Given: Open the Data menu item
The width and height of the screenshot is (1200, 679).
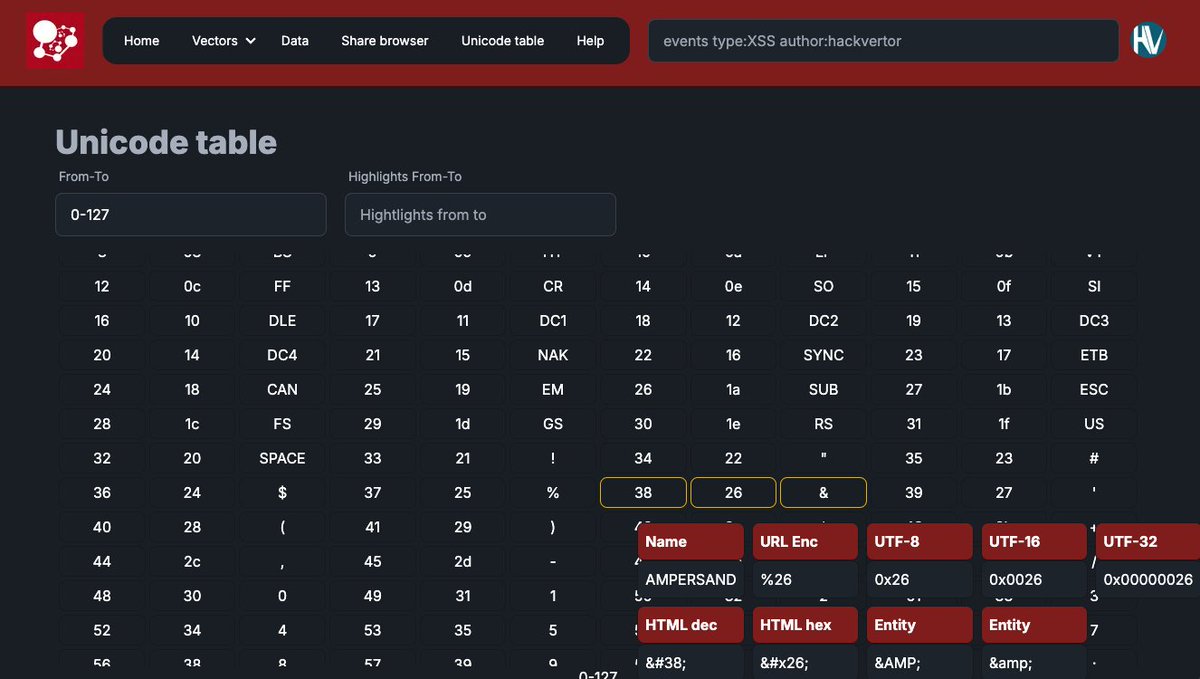Looking at the screenshot, I should [x=295, y=41].
